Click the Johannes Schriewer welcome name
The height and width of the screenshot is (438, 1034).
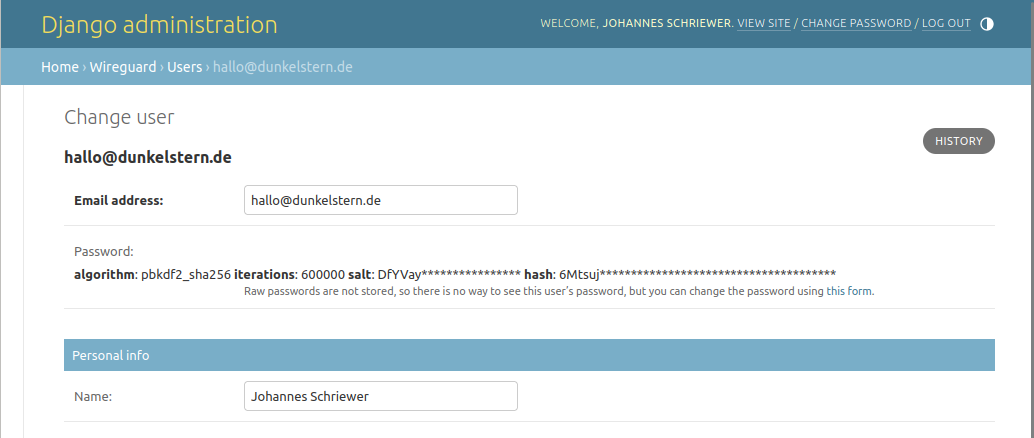tap(667, 23)
